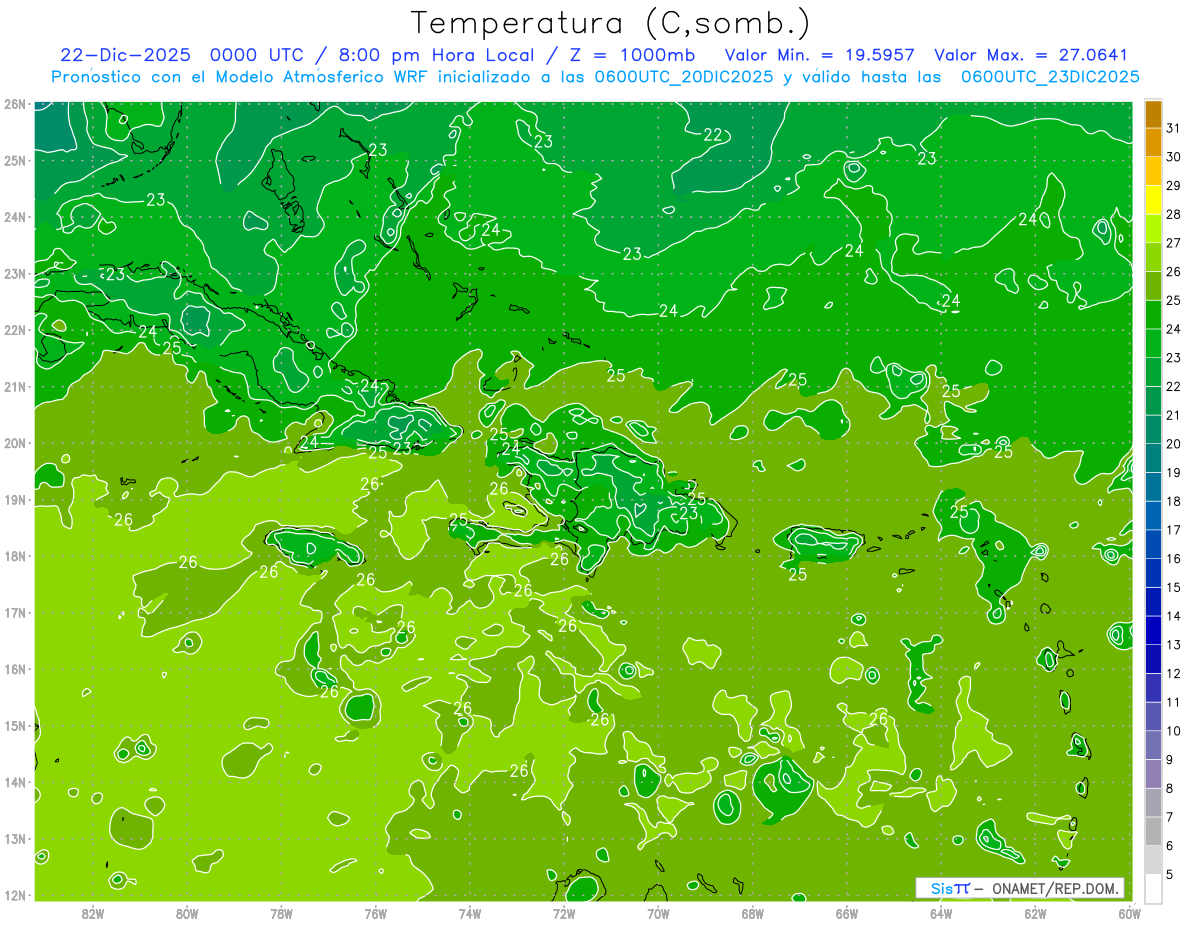Click the legend color band between 29 and 30
Viewport: 1200px width, 927px height.
coord(1153,171)
